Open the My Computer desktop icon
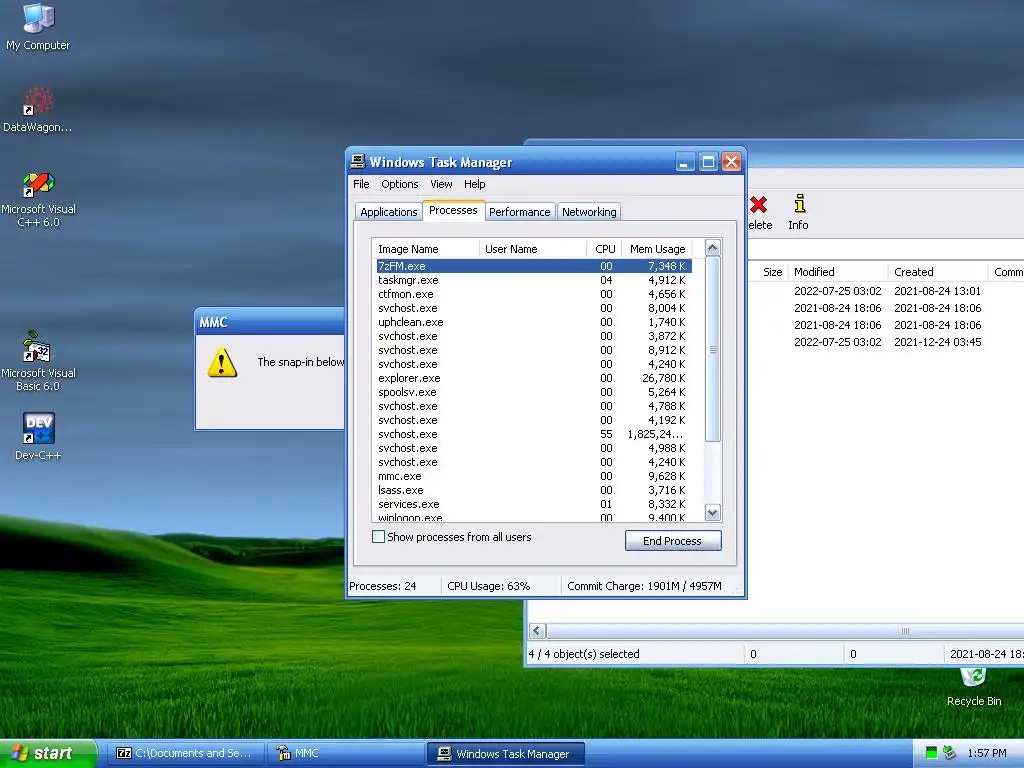The image size is (1024, 768). (38, 26)
